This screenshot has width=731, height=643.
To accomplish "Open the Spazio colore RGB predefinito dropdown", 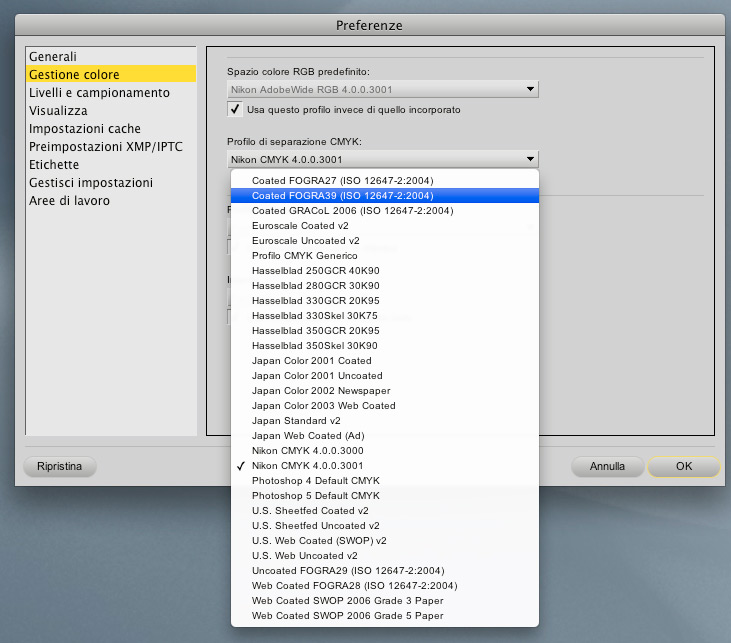I will [383, 89].
